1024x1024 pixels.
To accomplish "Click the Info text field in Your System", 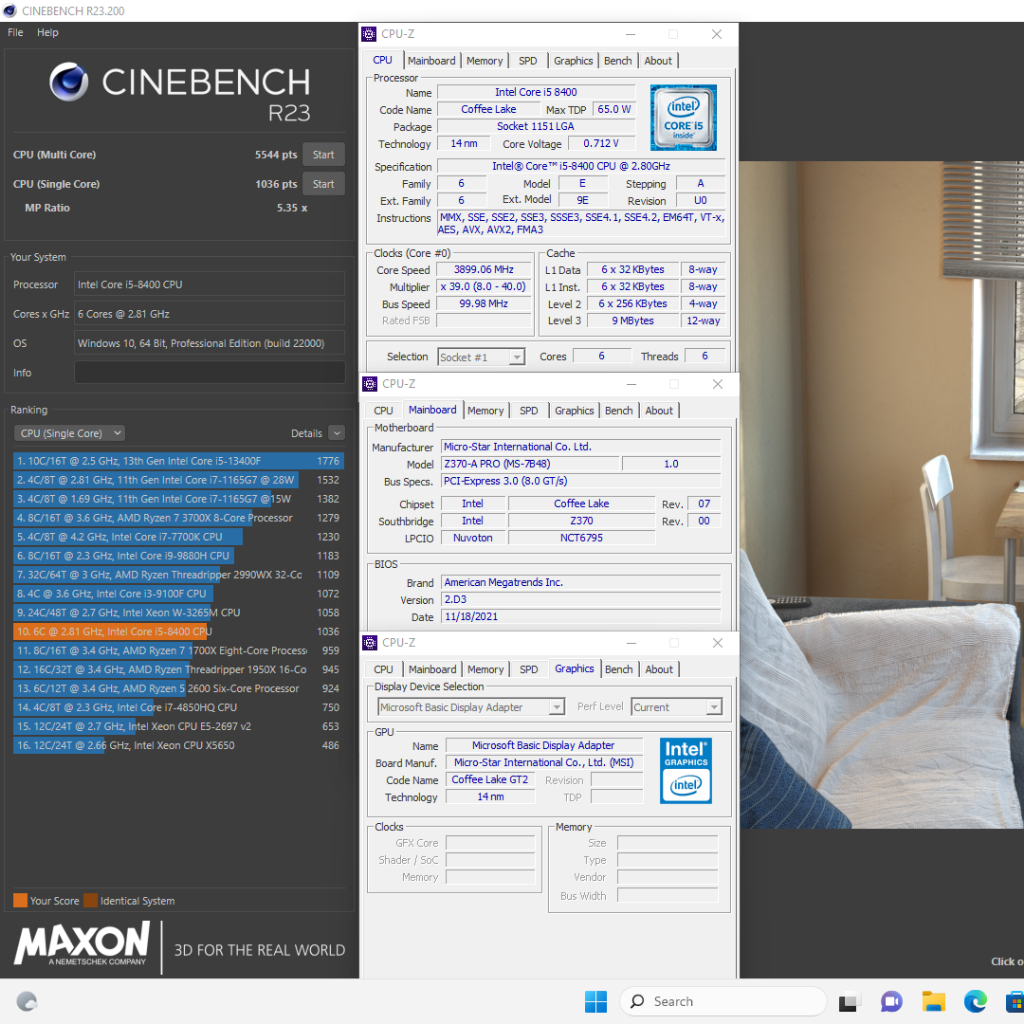I will 209,373.
